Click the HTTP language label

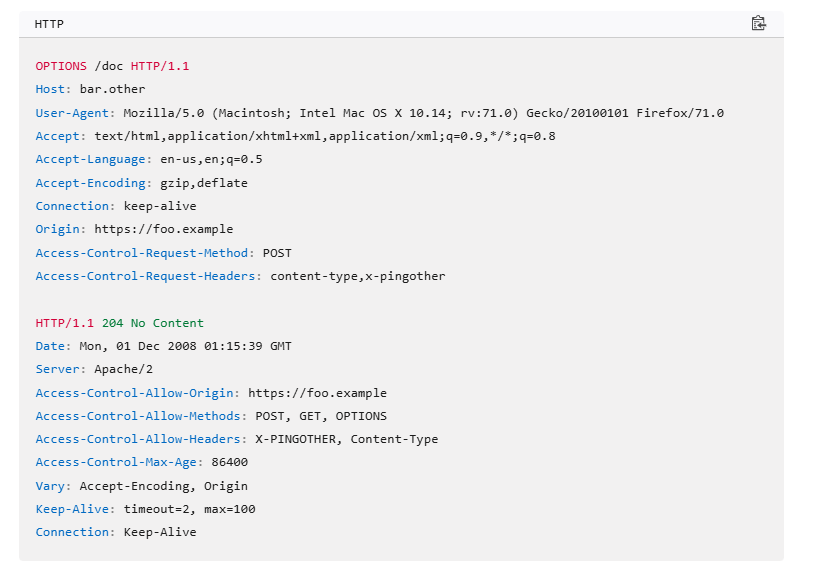49,24
